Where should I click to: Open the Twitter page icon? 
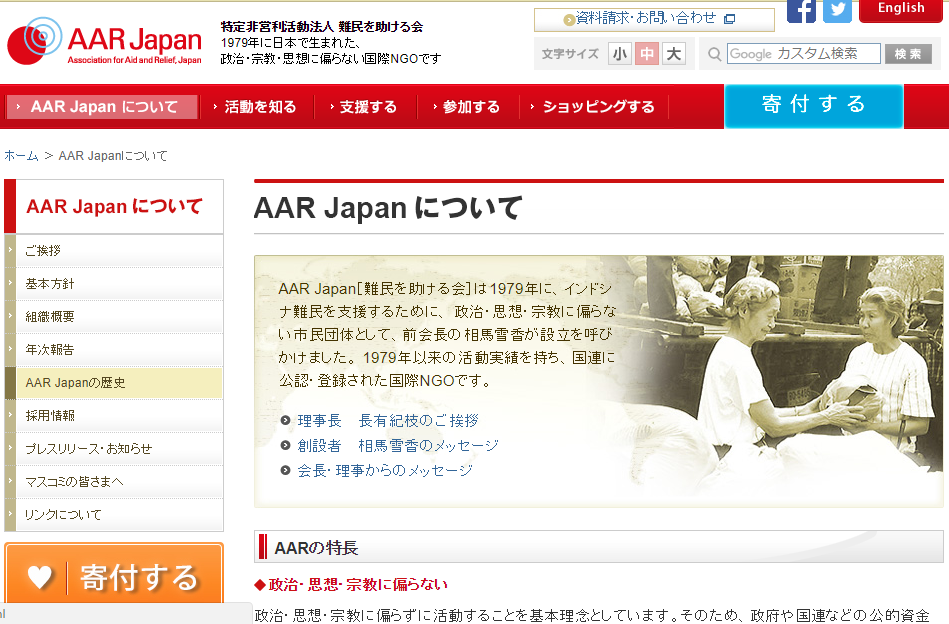pos(837,11)
